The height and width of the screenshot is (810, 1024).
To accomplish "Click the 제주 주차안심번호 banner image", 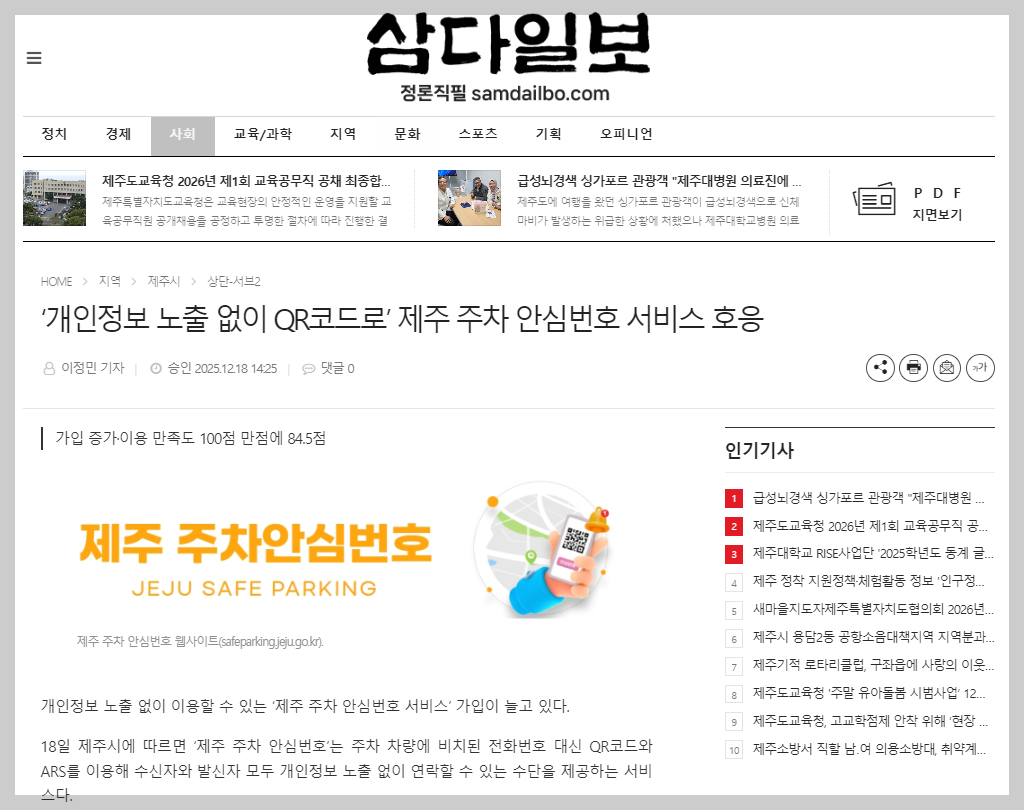I will (x=347, y=549).
